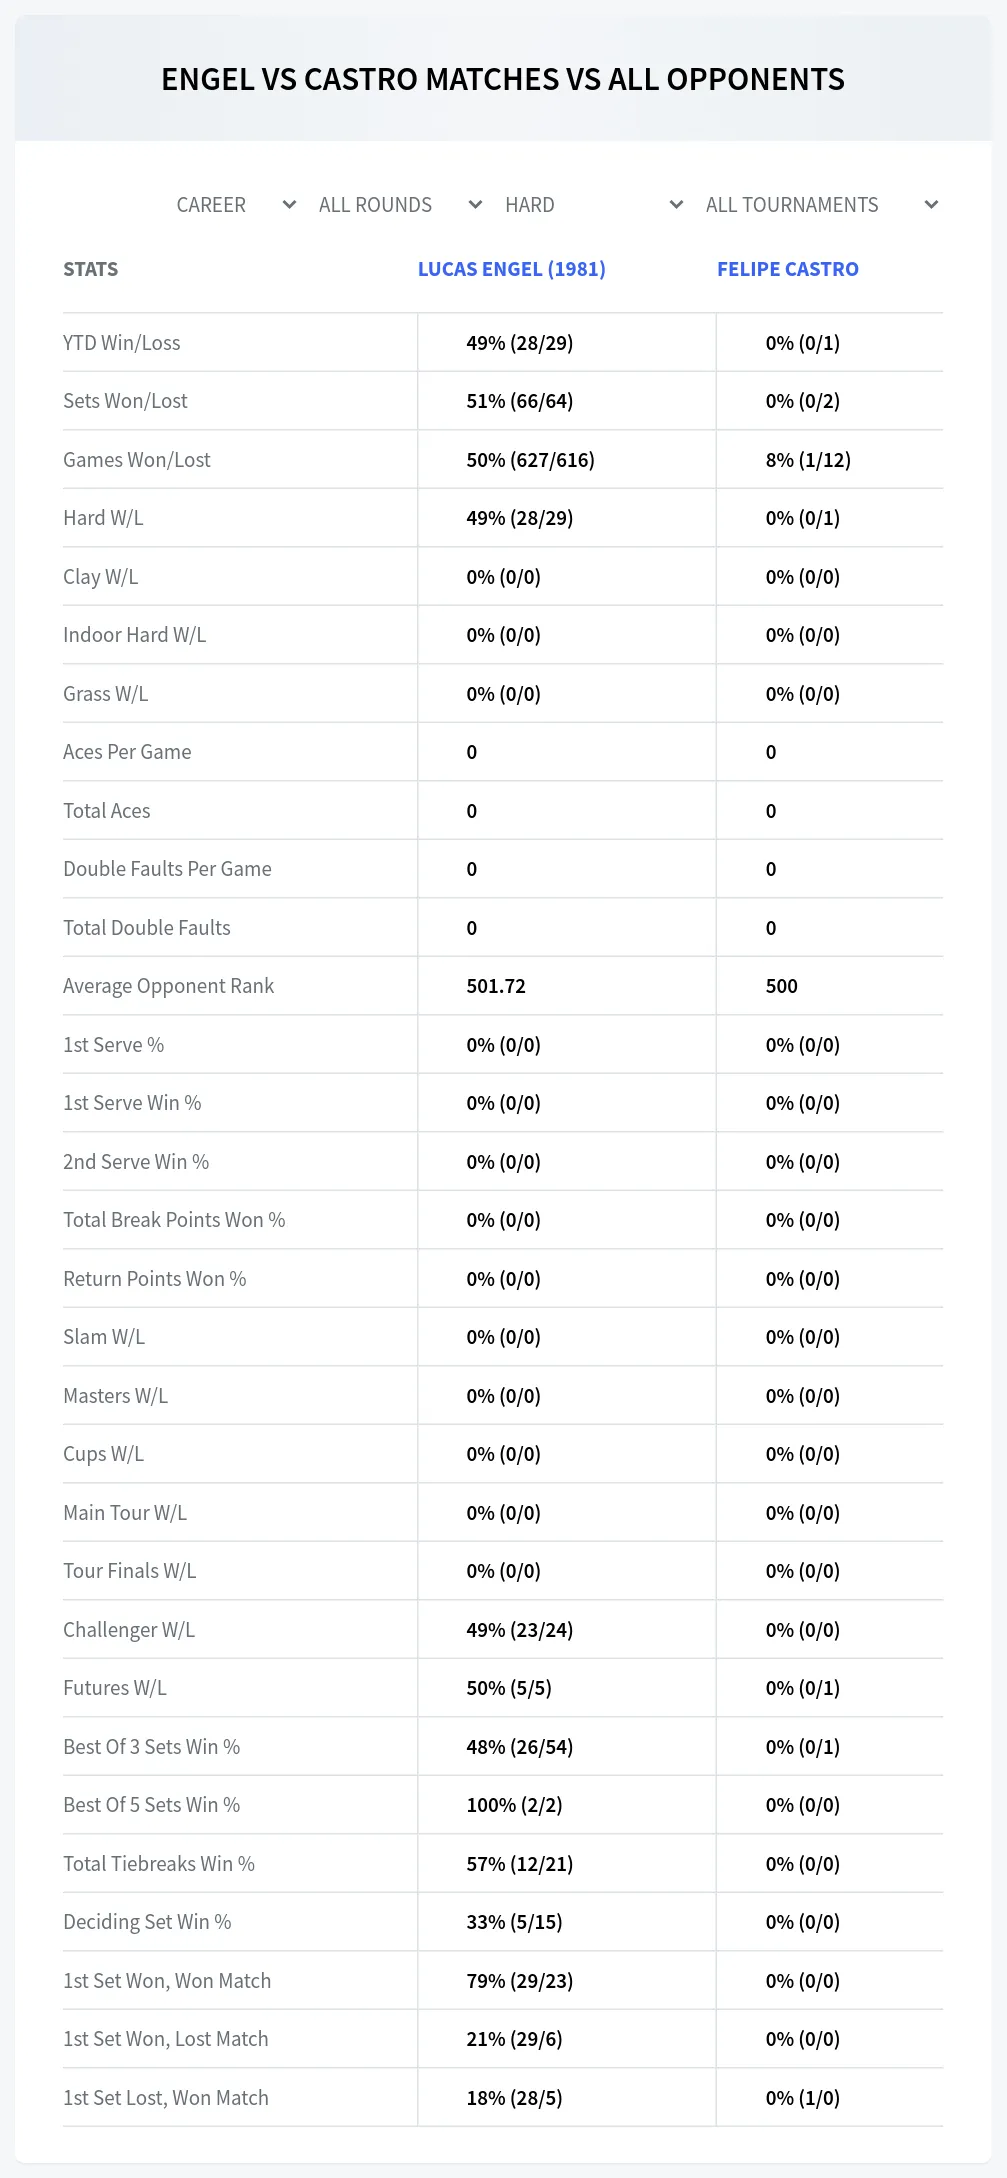
Task: Expand the ALL ROUNDS dropdown
Action: click(x=400, y=205)
